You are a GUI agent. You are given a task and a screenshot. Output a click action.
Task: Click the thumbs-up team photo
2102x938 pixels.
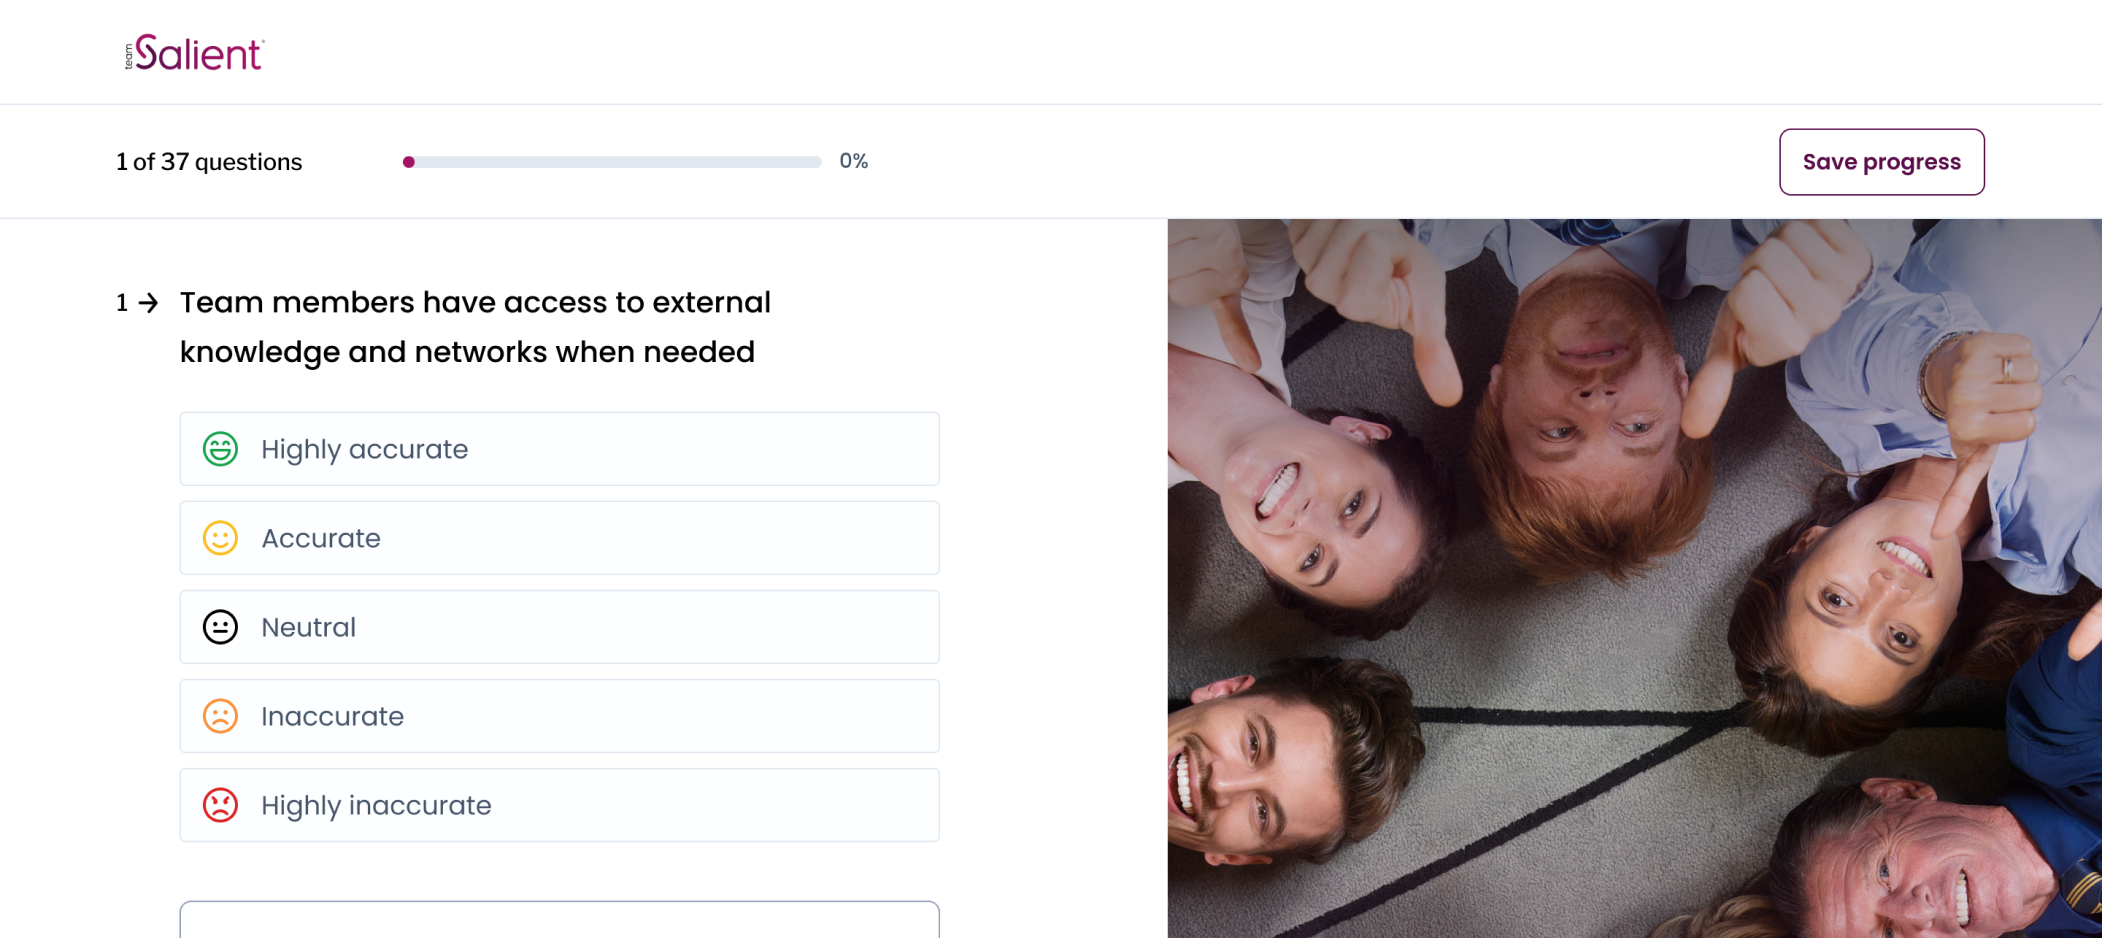click(x=1634, y=578)
